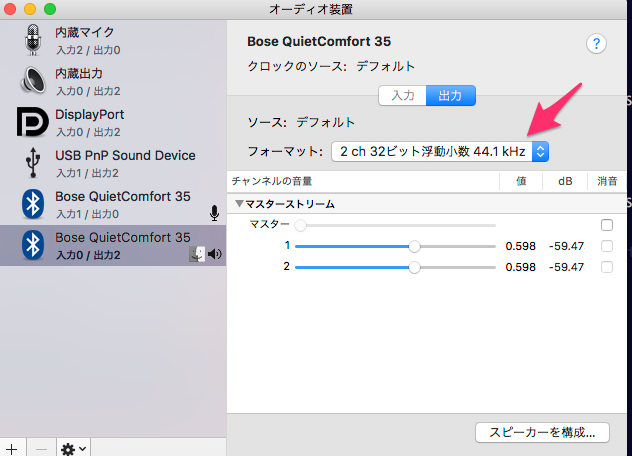Image resolution: width=632 pixels, height=456 pixels.
Task: Click the Bose QuietComfort 35 heading in detail pane
Action: (x=319, y=42)
